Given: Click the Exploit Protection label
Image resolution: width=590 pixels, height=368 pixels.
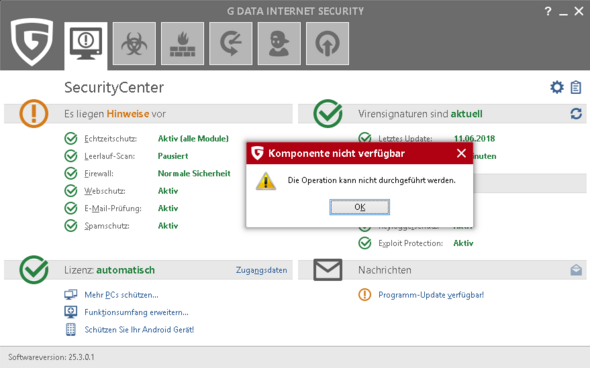Looking at the screenshot, I should pos(411,243).
